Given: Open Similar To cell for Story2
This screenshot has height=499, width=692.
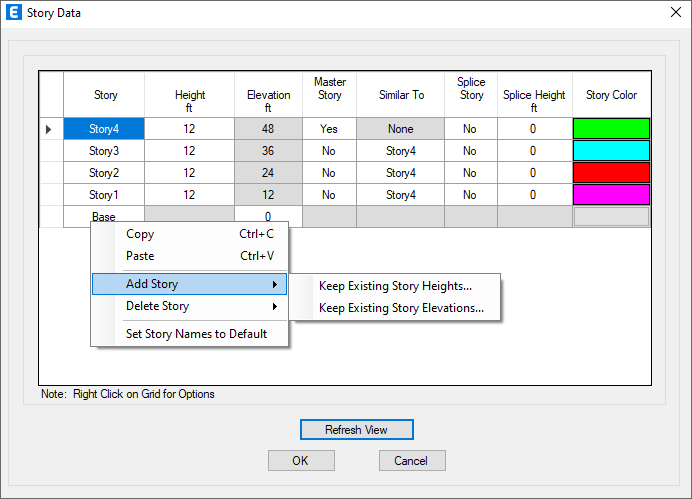Looking at the screenshot, I should tap(400, 173).
